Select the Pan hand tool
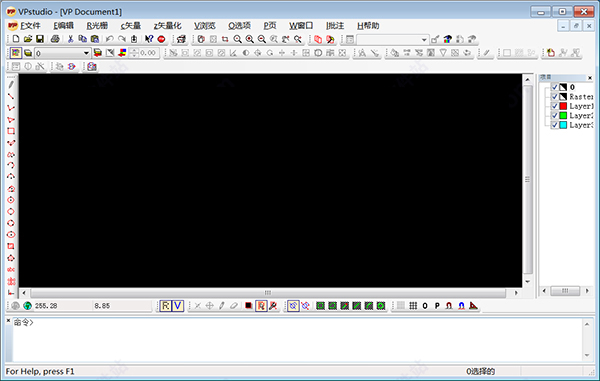Viewport: 600px width, 381px height. tap(201, 39)
